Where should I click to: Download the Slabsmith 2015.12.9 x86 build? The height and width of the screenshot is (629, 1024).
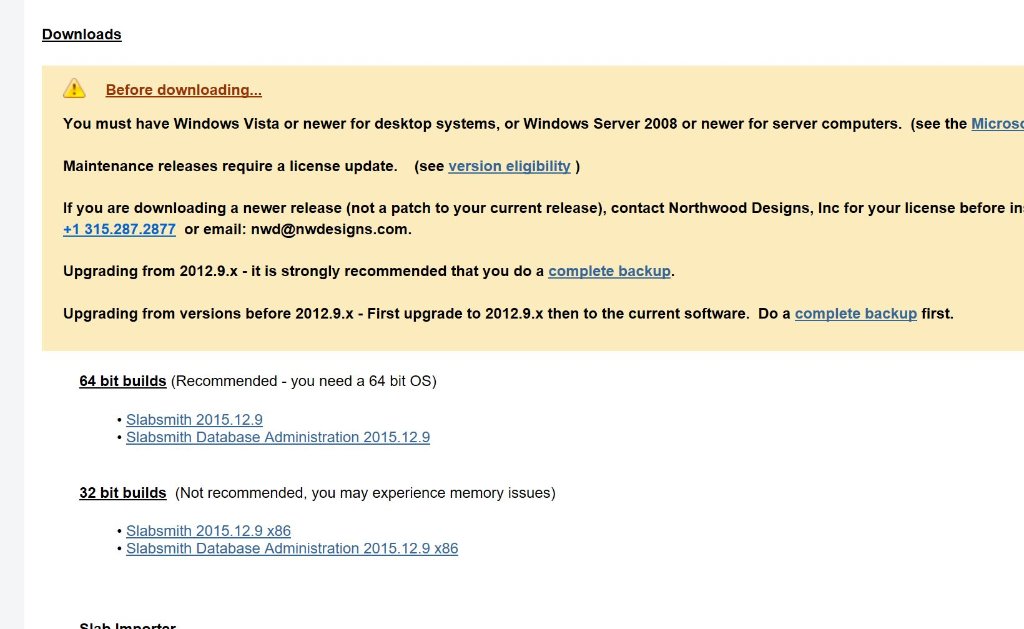(208, 531)
